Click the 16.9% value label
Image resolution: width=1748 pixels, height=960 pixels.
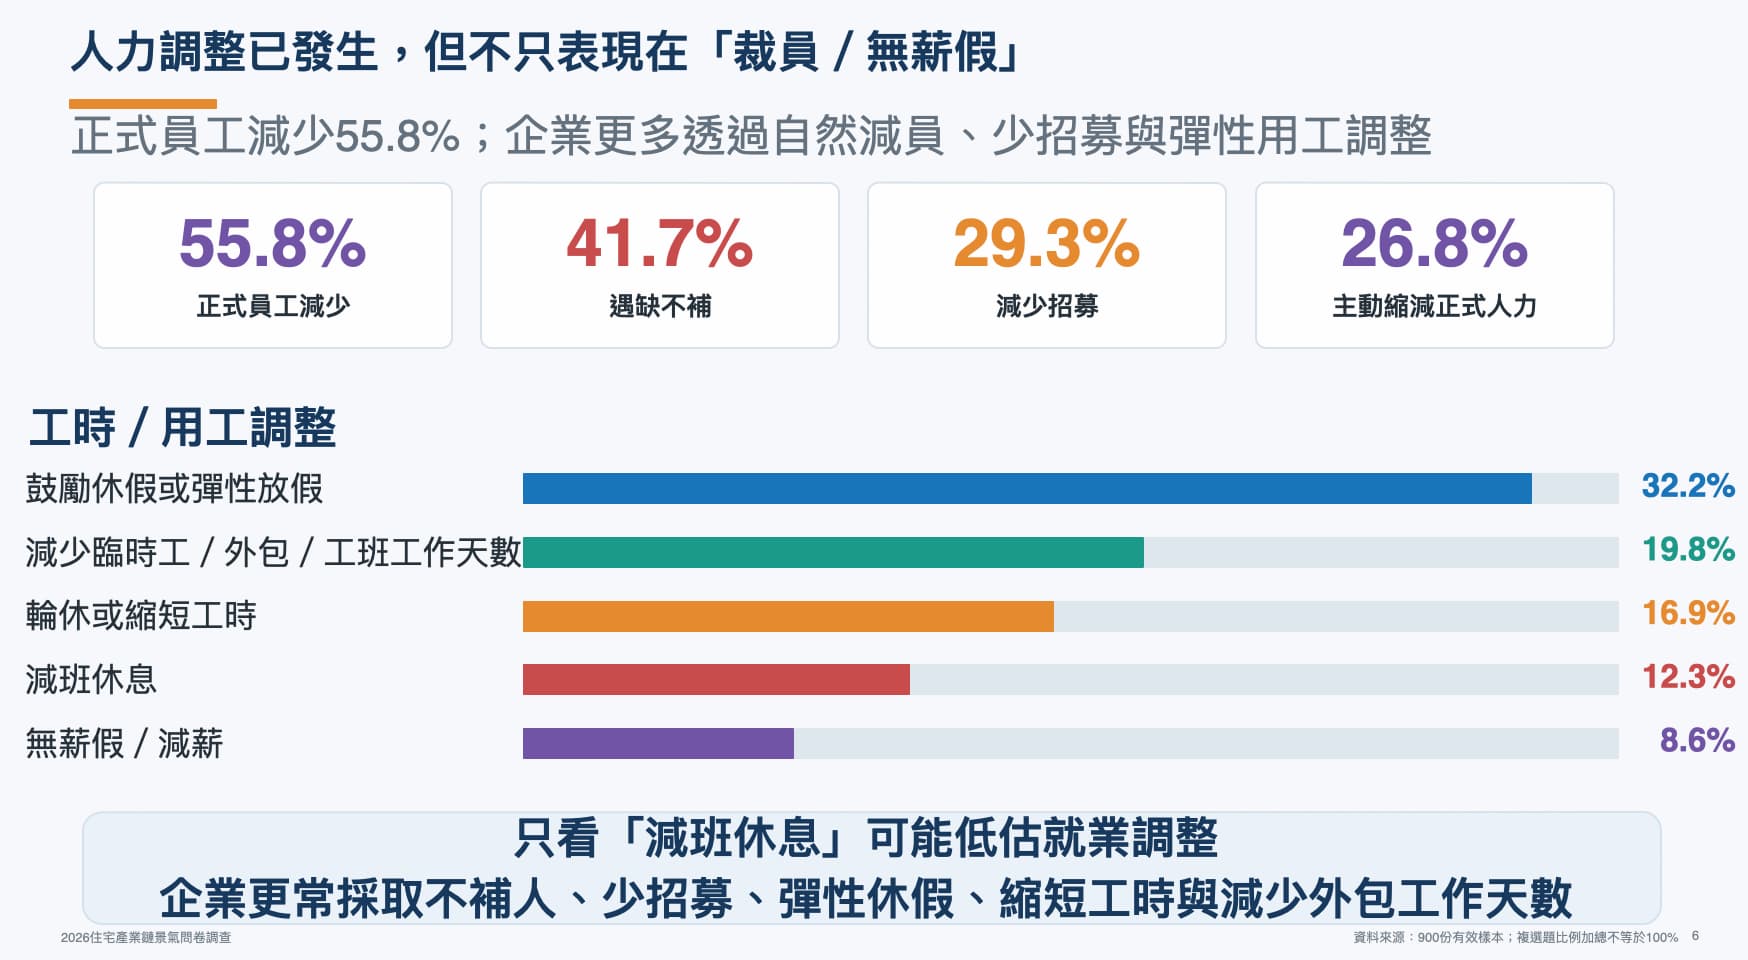1688,613
